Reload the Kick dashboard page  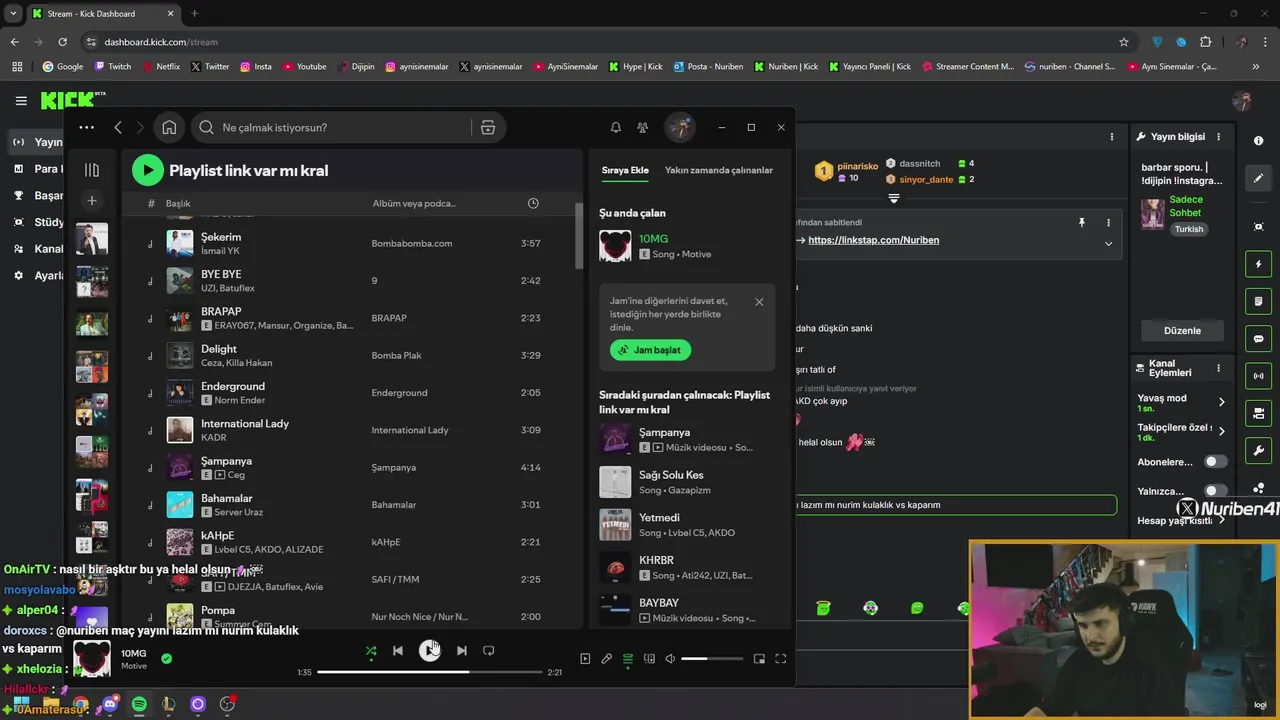point(62,42)
